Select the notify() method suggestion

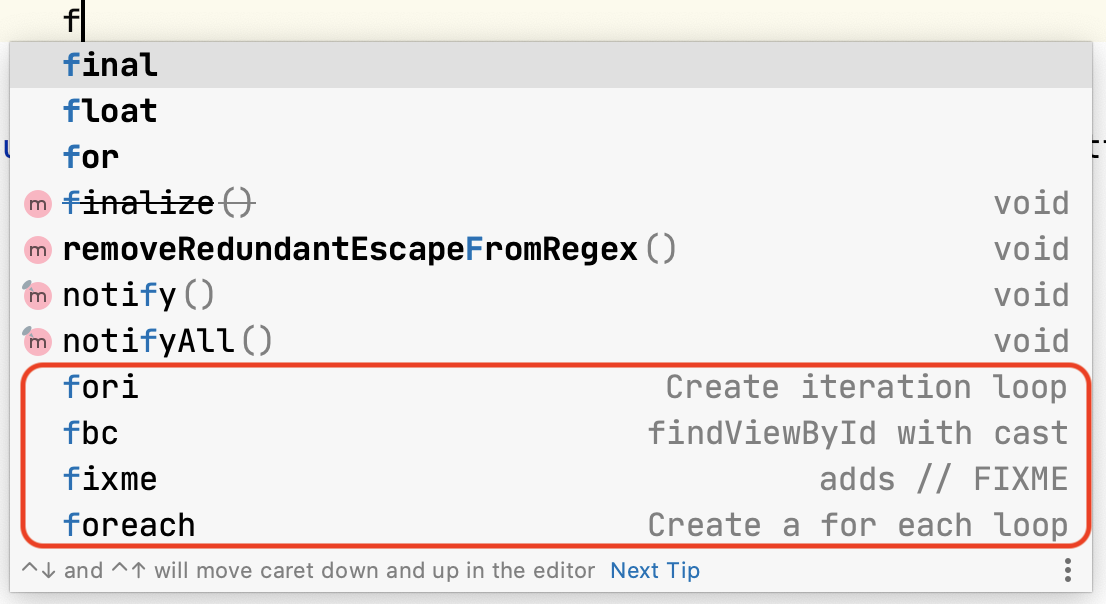[139, 295]
